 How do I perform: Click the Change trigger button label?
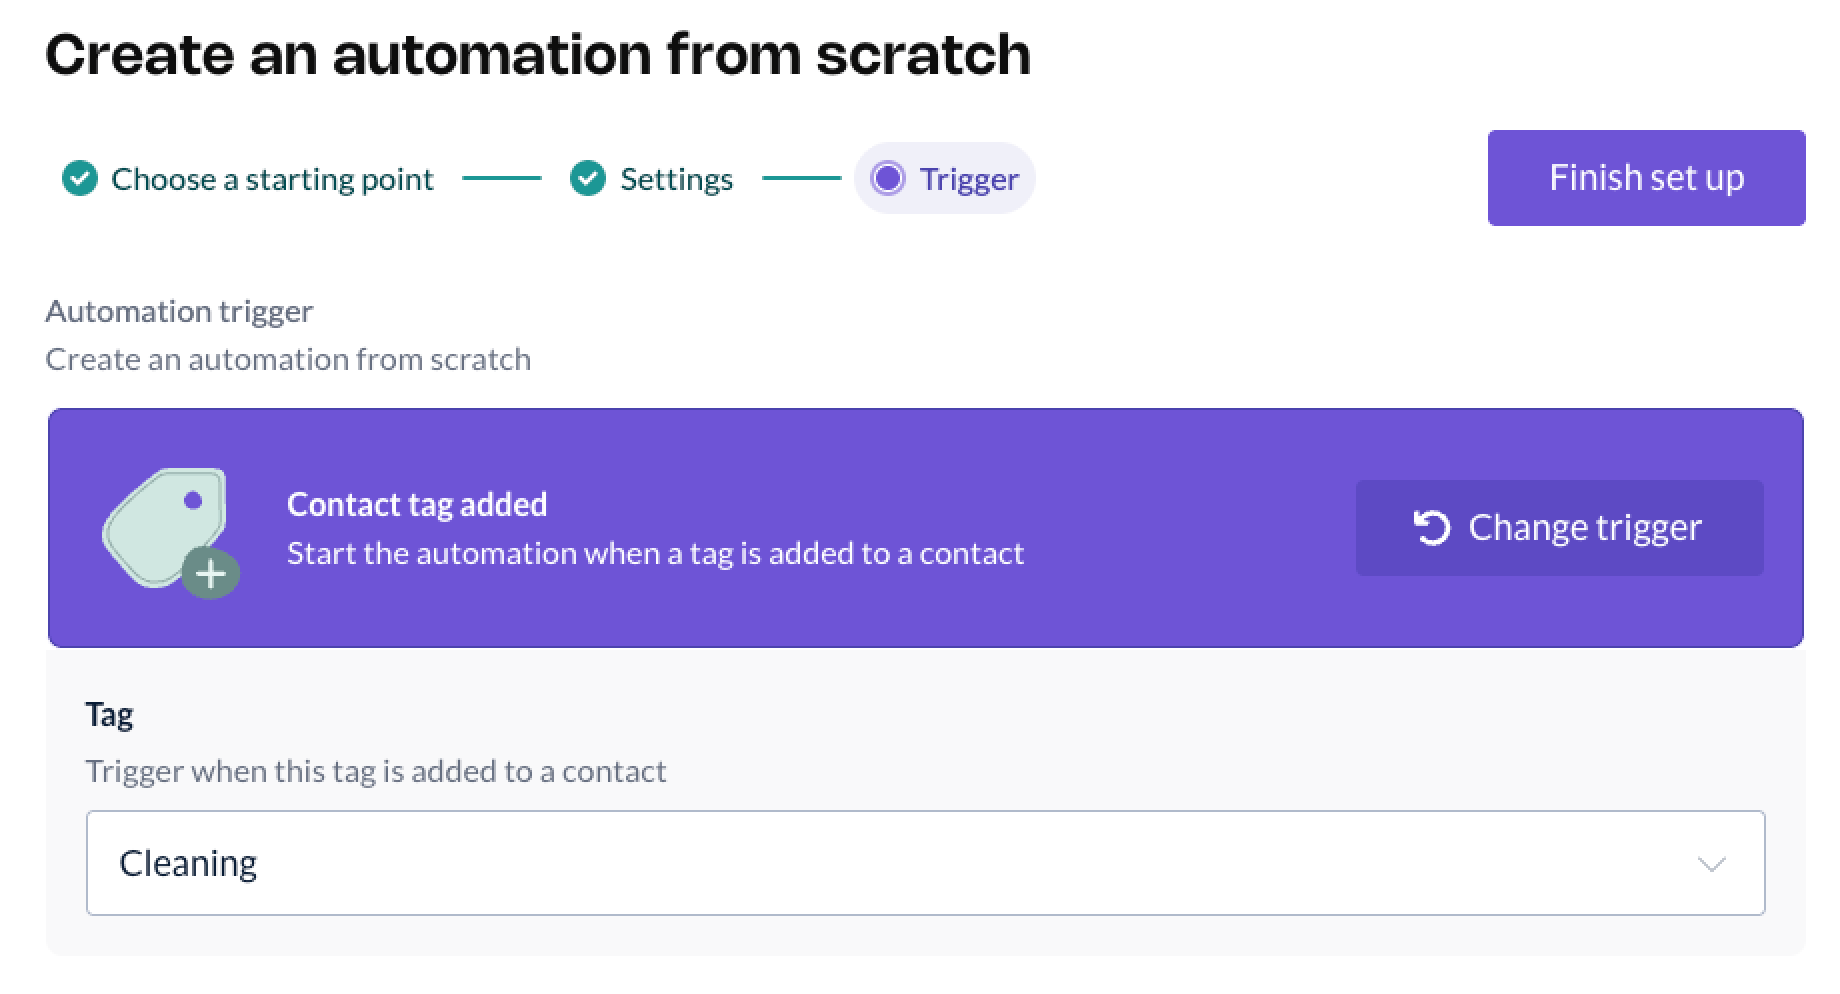tap(1584, 527)
